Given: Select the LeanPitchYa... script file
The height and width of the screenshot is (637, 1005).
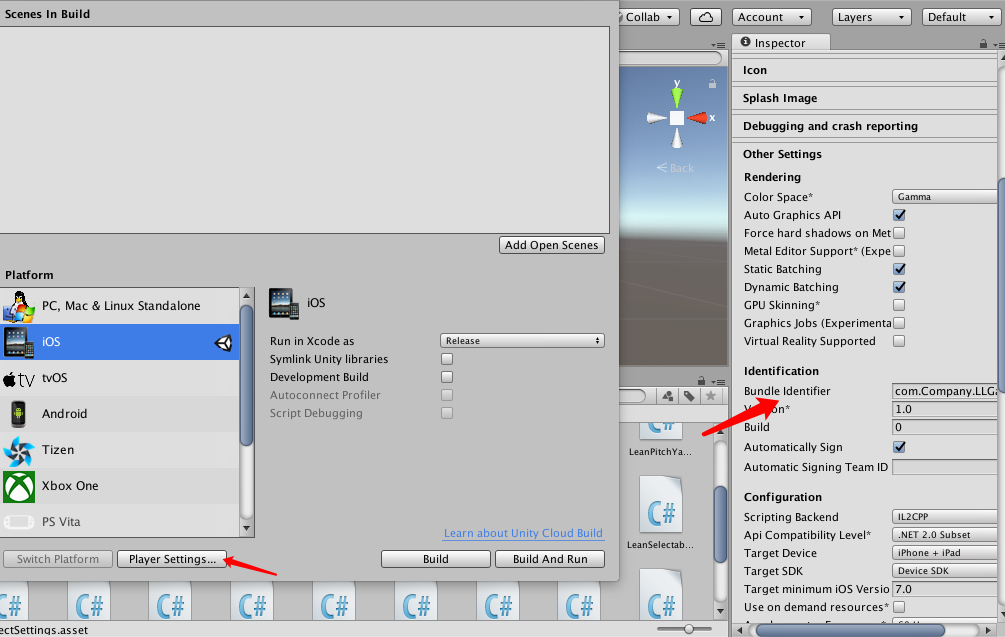Looking at the screenshot, I should [660, 440].
